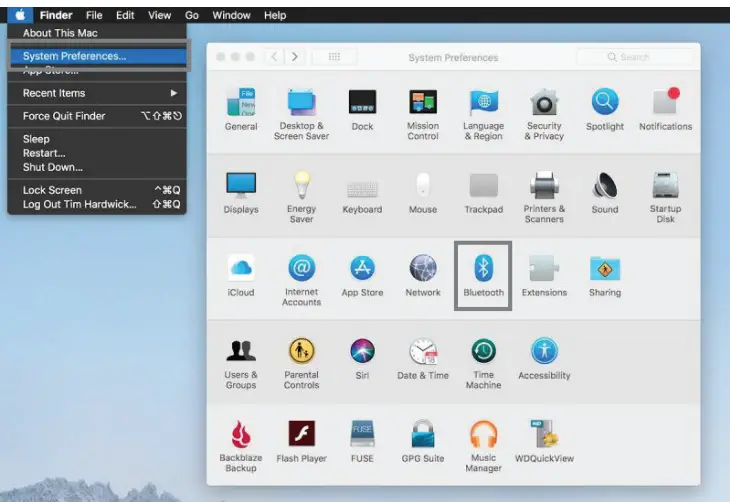Viewport: 730px width, 502px height.
Task: Open the Bluetooth preference pane
Action: [x=483, y=276]
